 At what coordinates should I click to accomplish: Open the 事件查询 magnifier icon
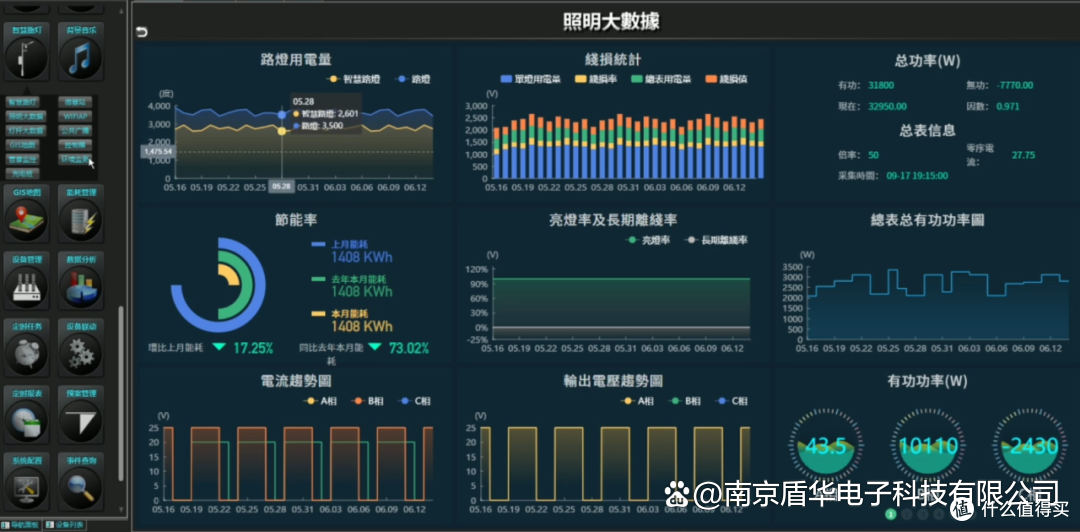click(81, 488)
